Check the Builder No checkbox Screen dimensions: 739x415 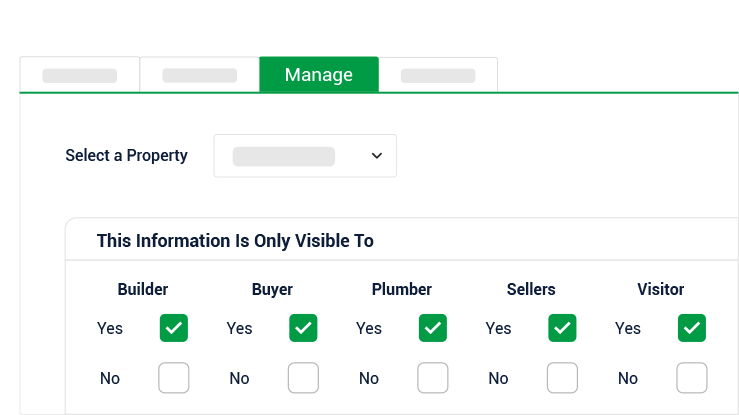coord(174,378)
